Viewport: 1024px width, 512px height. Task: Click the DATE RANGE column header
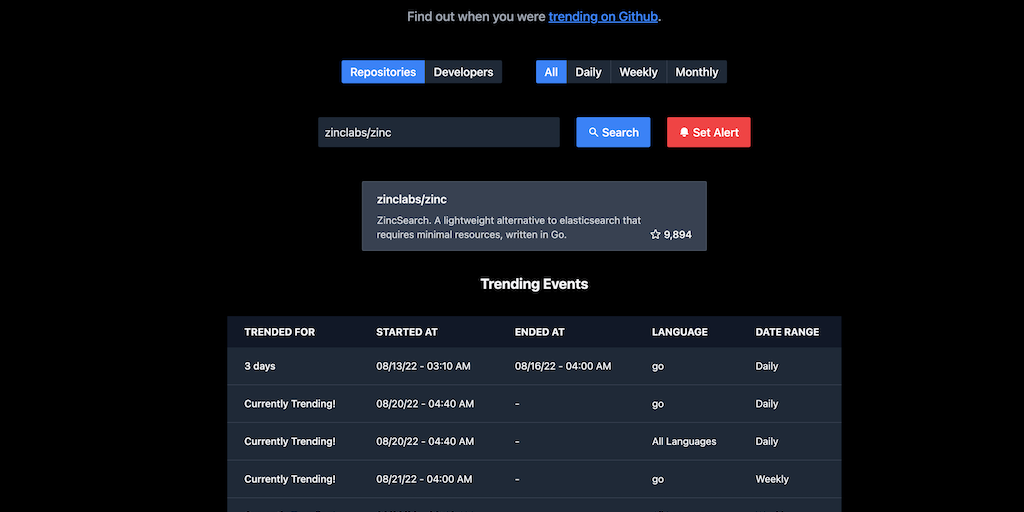click(787, 332)
